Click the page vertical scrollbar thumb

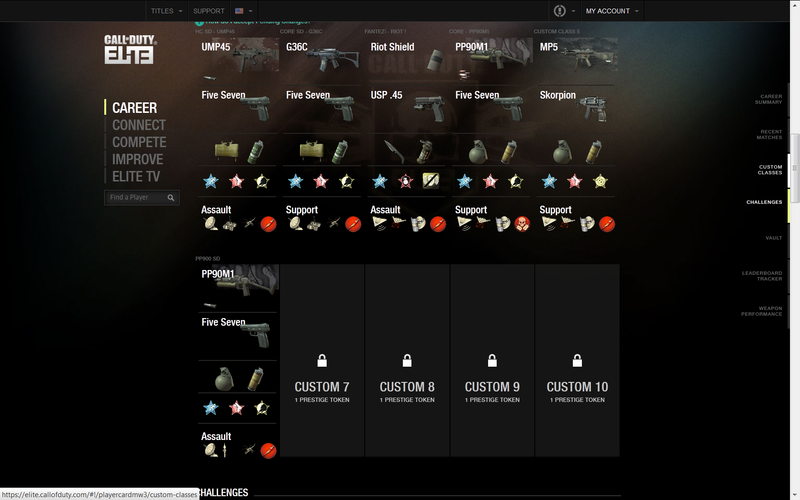click(795, 166)
